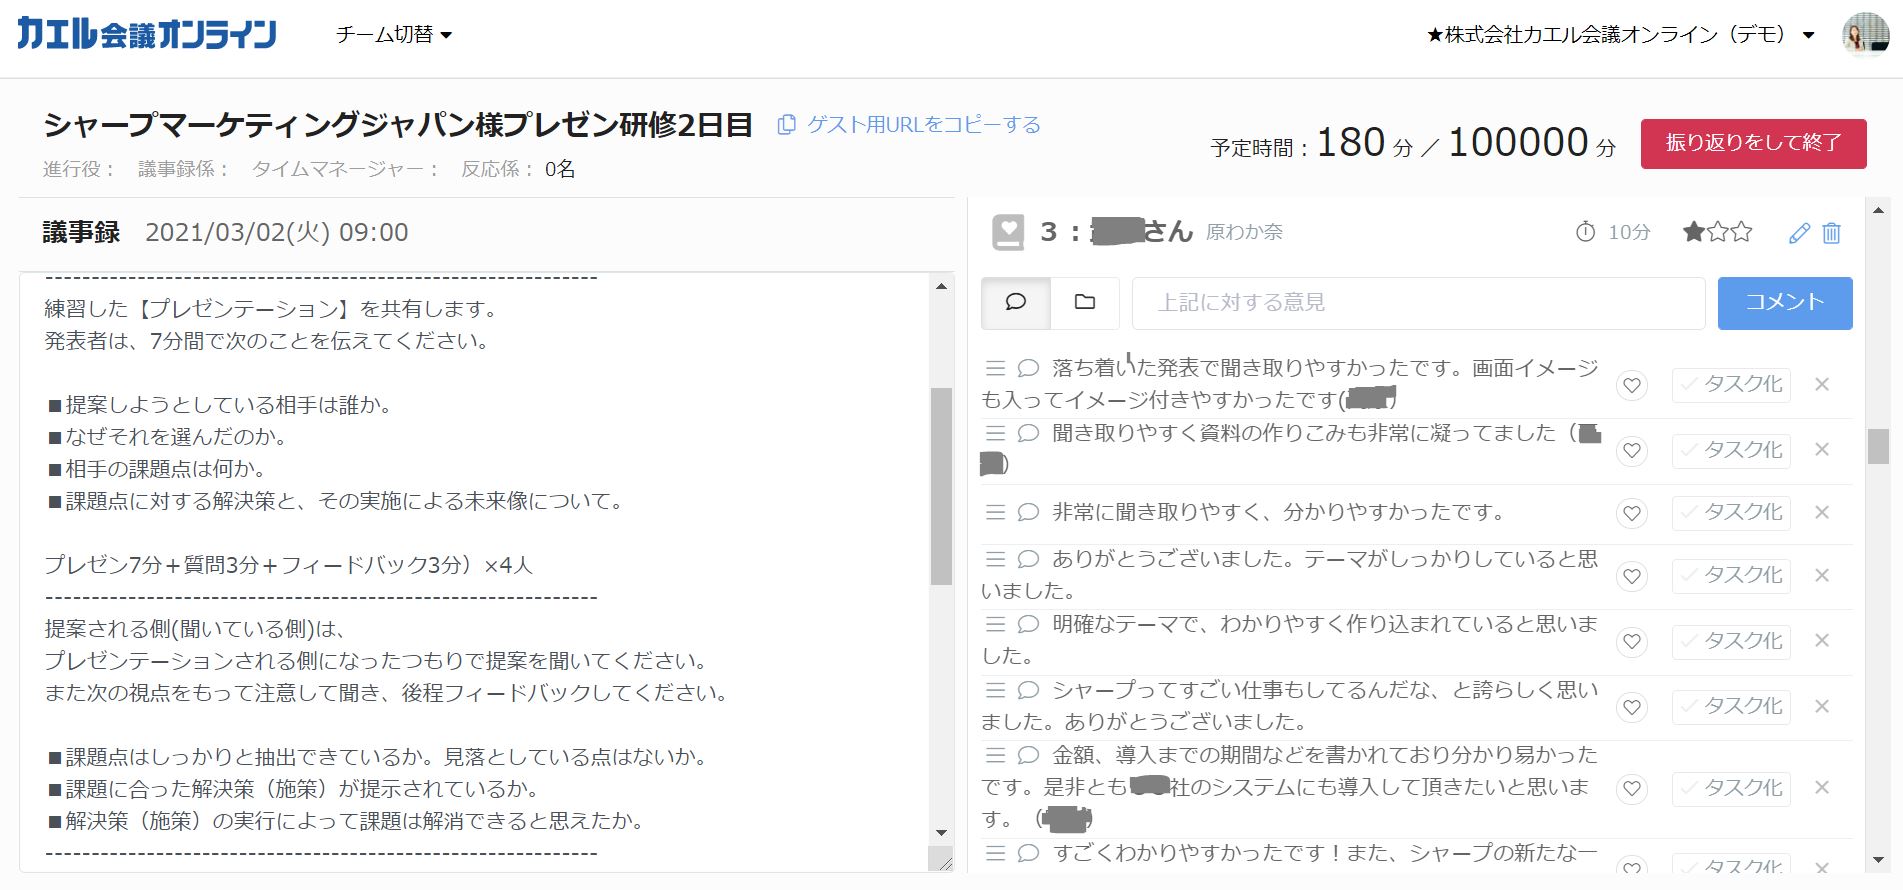The image size is (1903, 890).
Task: Click drag handle icon of シャープってすごい仕事 comment
Action: click(995, 690)
